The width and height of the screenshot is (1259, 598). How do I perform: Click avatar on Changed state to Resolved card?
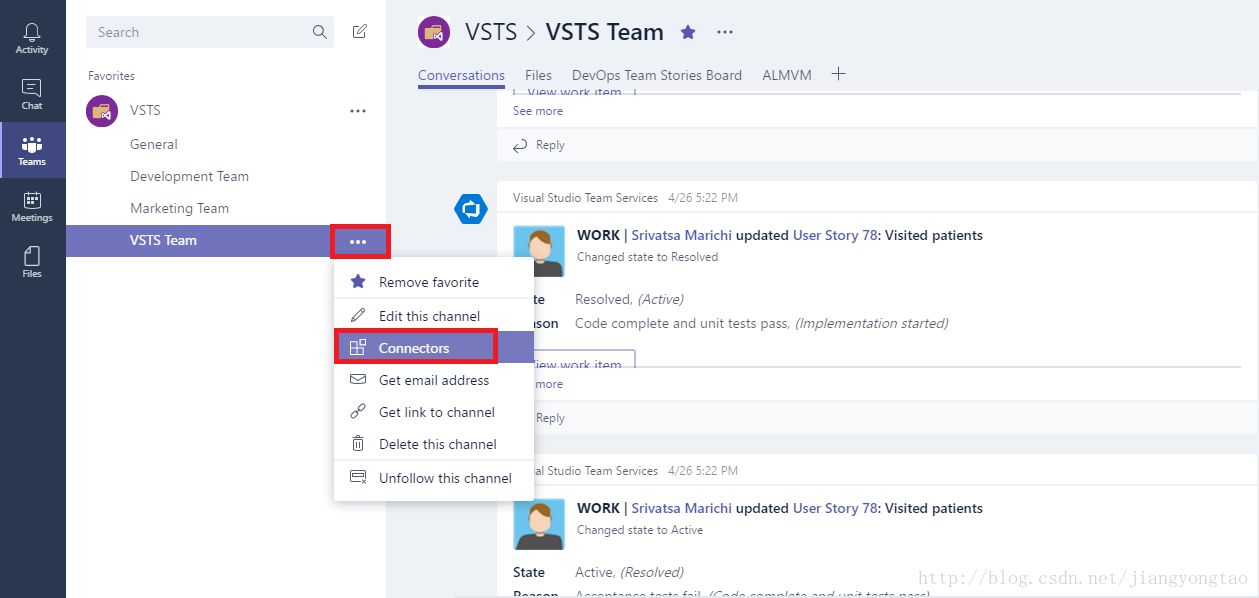click(539, 251)
